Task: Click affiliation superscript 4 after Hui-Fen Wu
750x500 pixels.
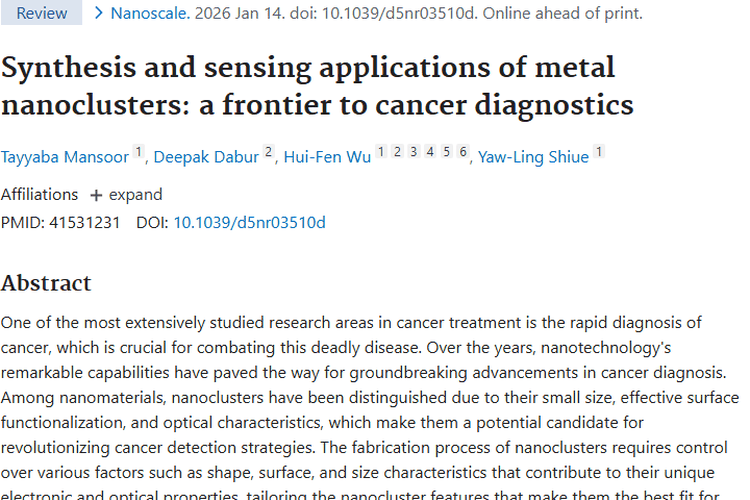Action: (x=430, y=152)
